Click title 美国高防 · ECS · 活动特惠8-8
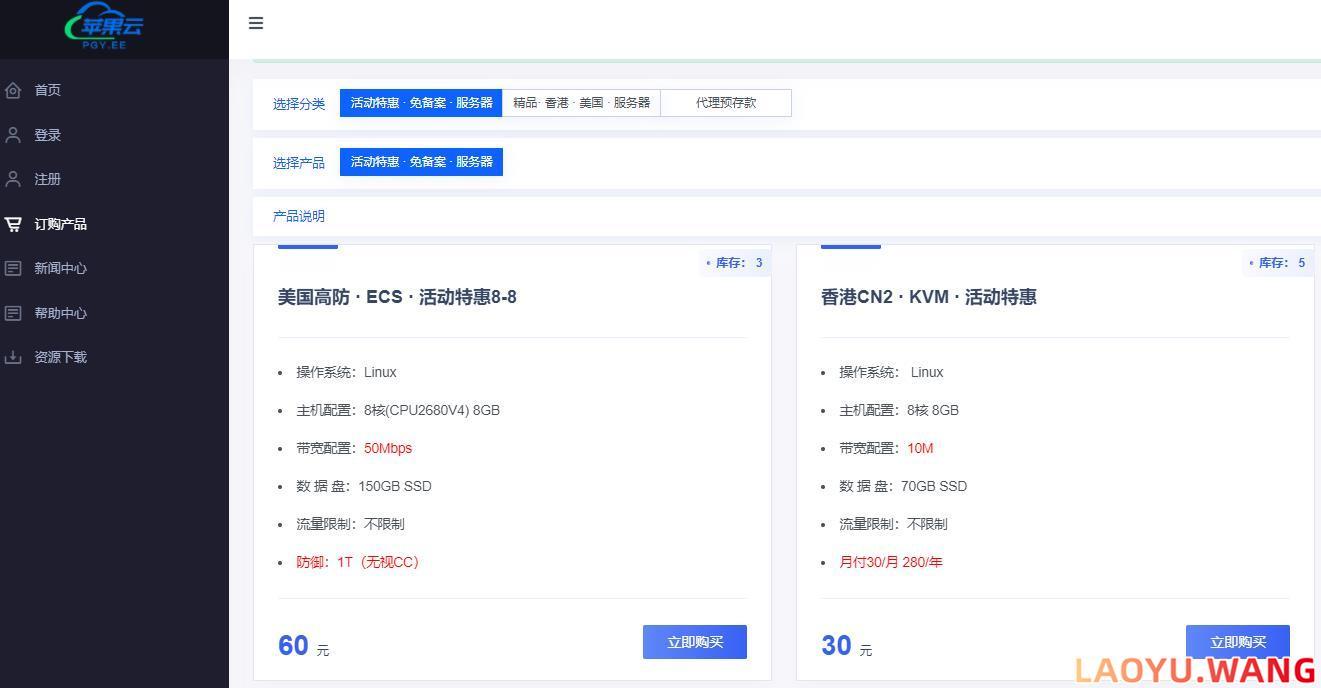1321x688 pixels. (397, 297)
